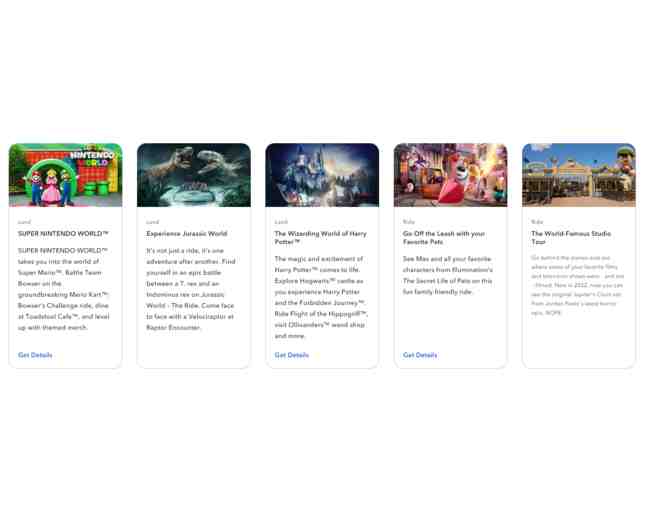Click the Hogwarts castle card image
The image size is (672, 510).
click(x=322, y=175)
